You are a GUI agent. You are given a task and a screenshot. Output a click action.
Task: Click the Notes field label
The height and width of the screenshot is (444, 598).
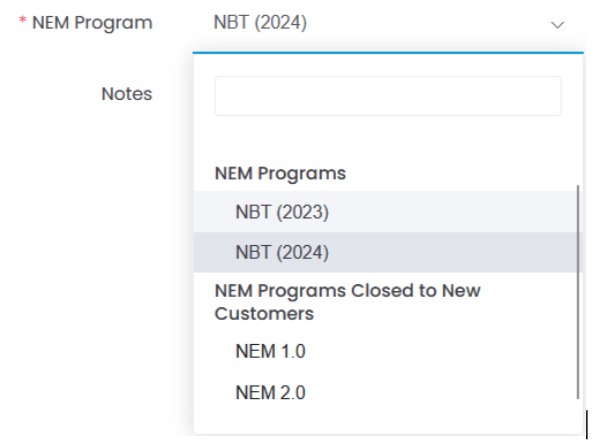pyautogui.click(x=127, y=94)
